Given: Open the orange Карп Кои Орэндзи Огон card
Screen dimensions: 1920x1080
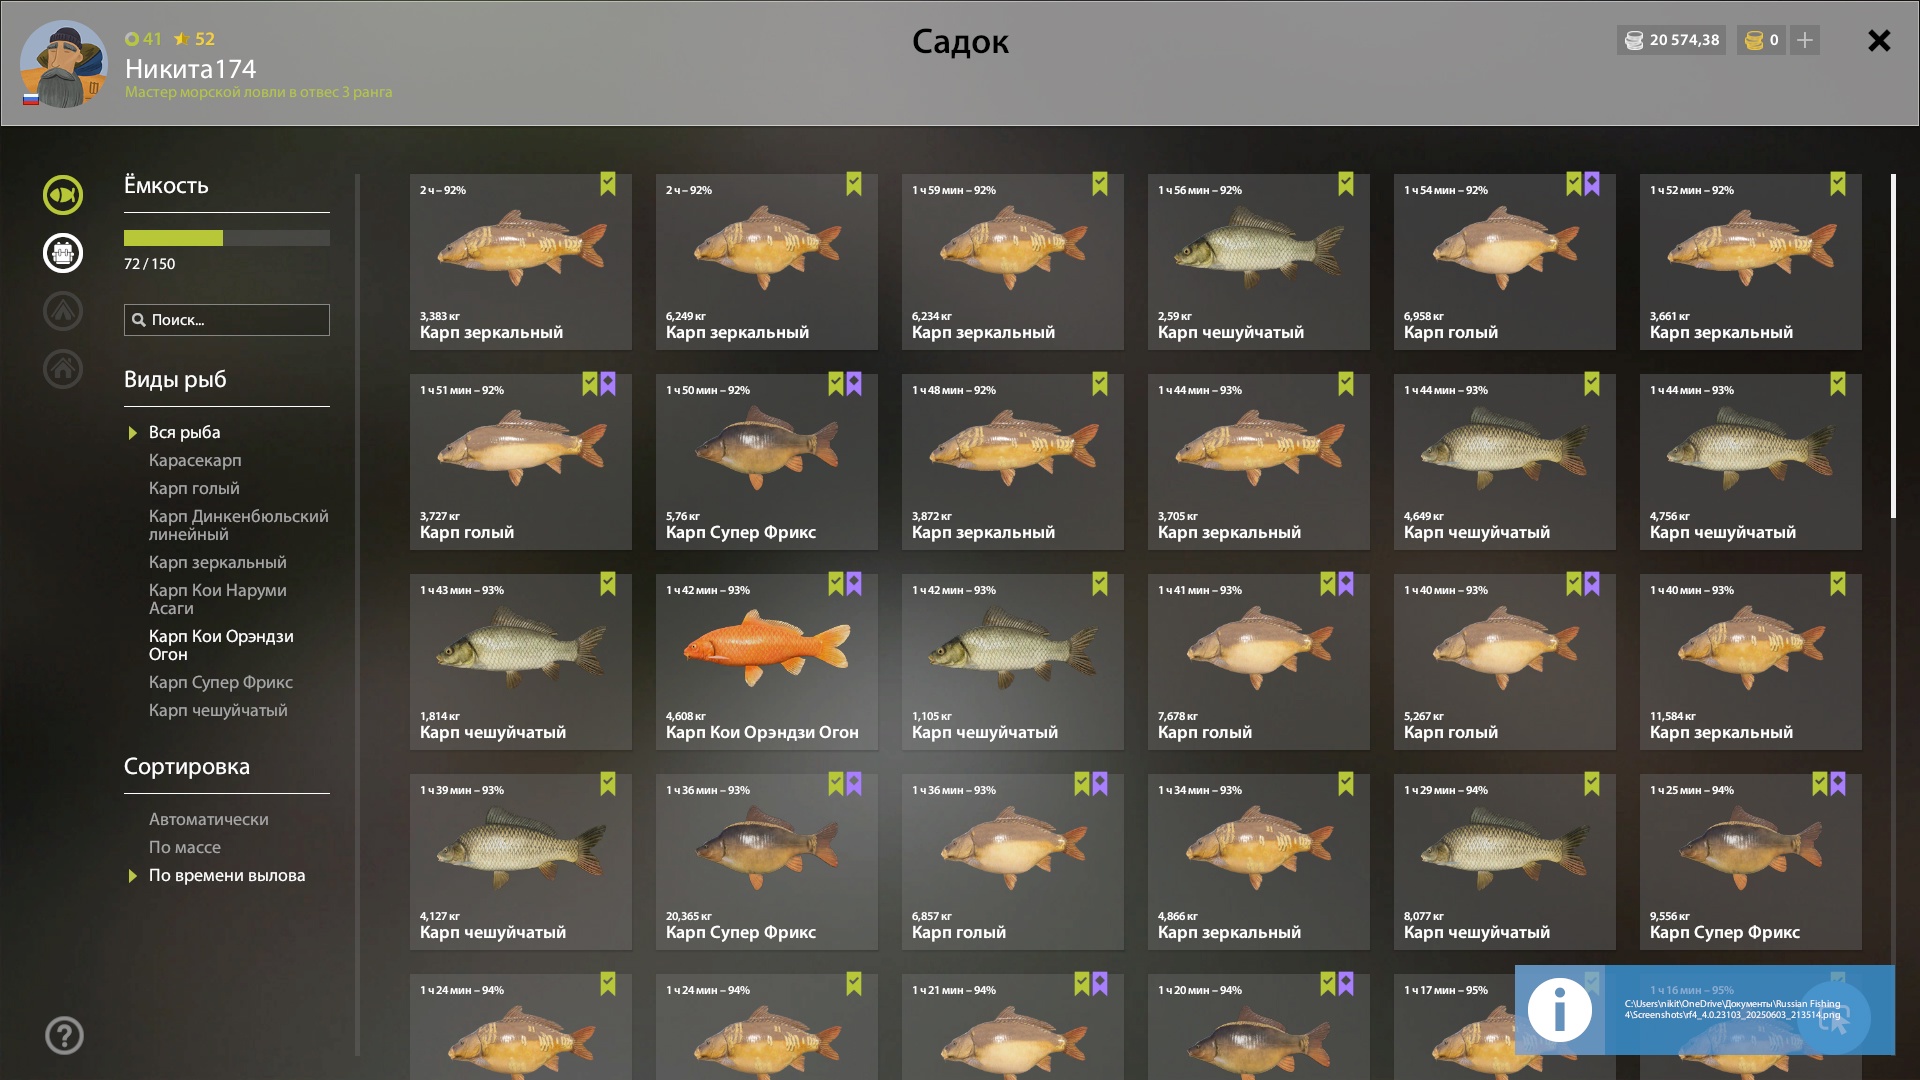Looking at the screenshot, I should point(767,661).
